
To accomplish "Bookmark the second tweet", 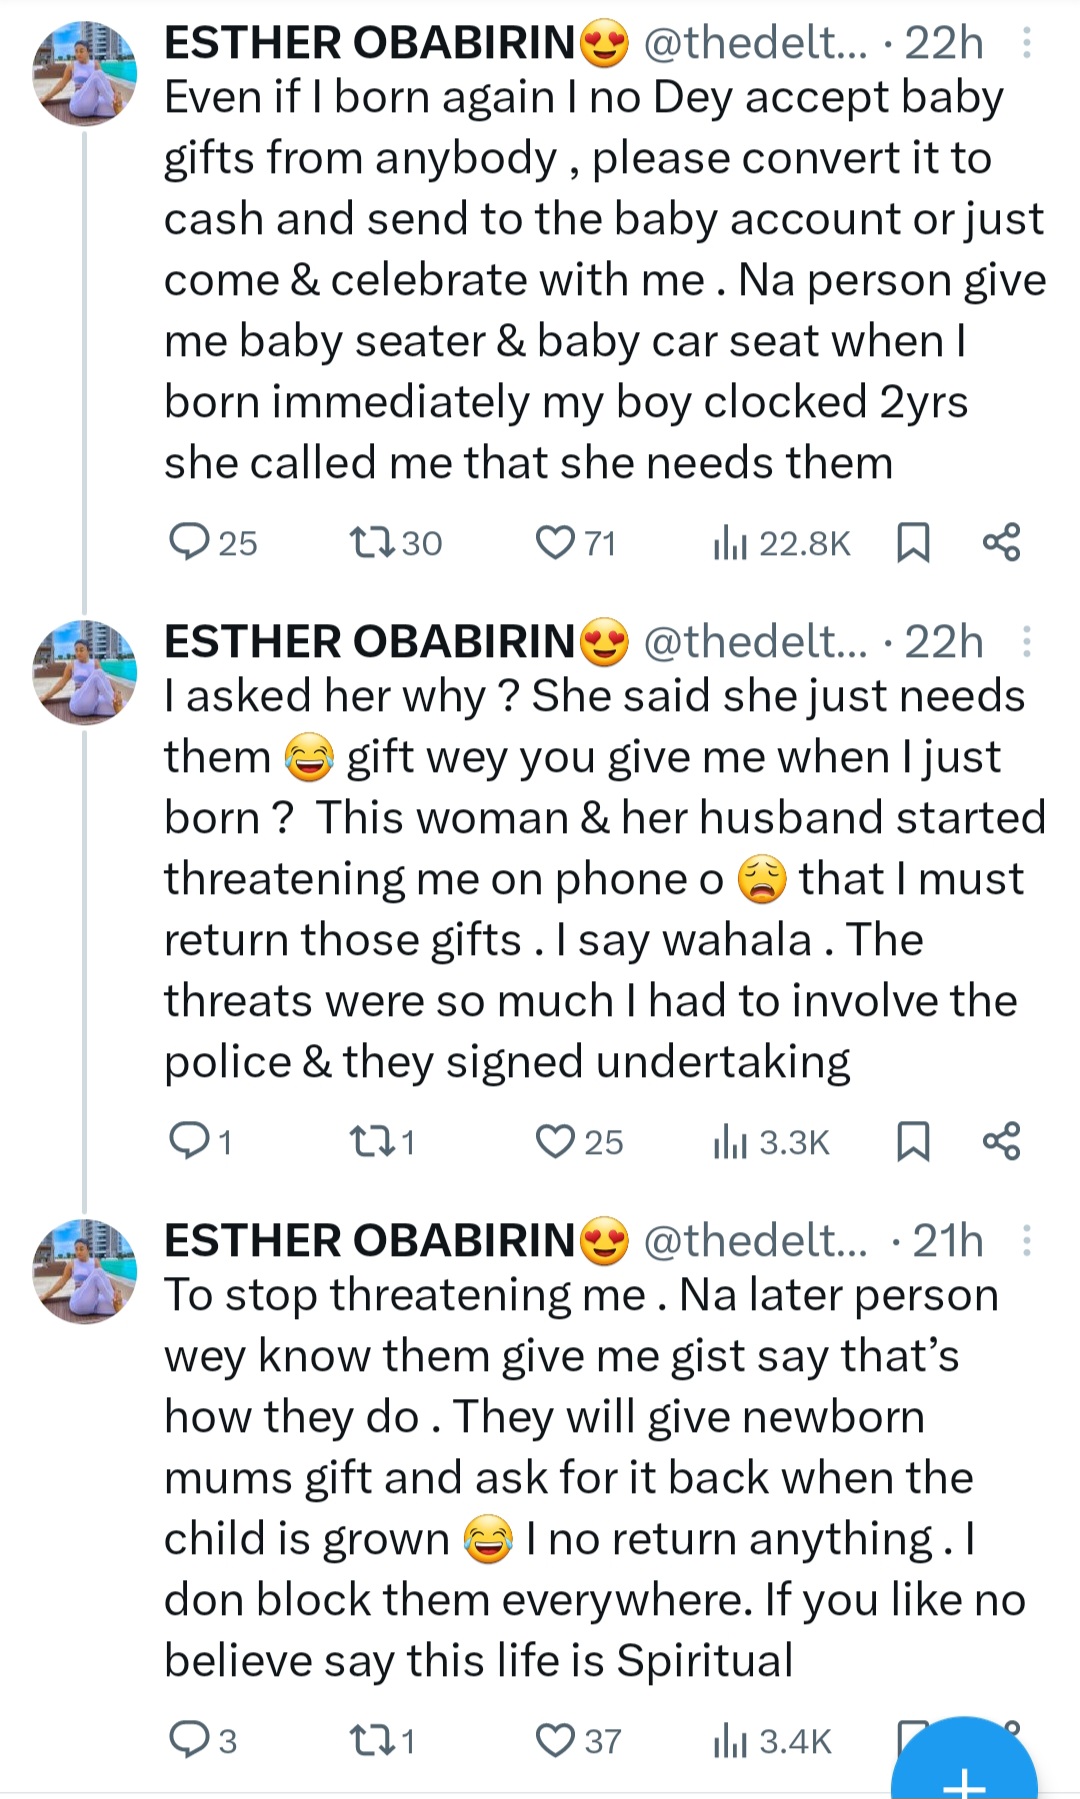I will point(913,1141).
